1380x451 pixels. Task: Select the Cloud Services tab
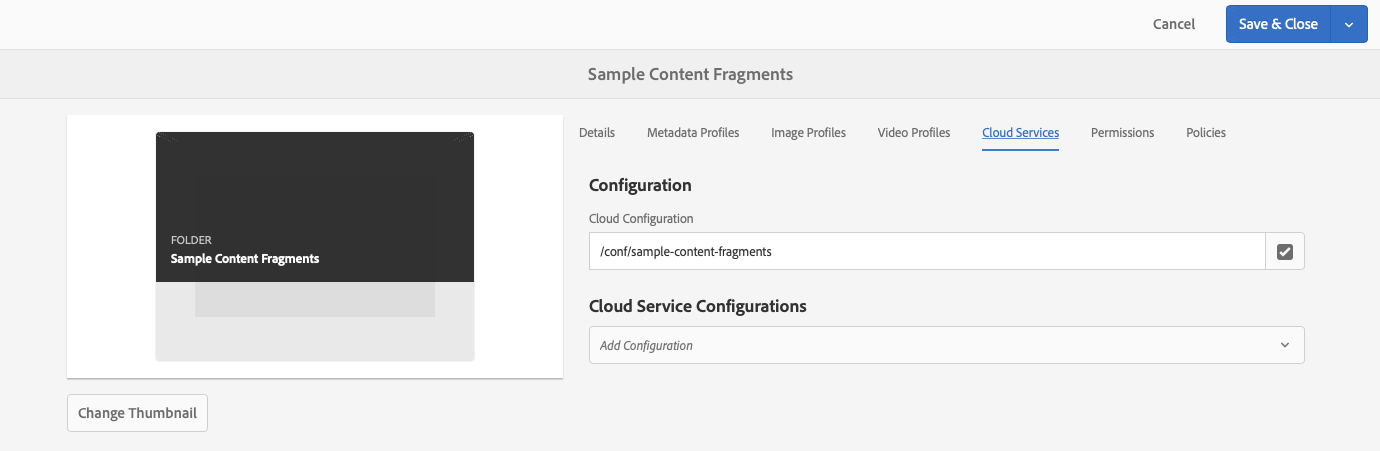[x=1020, y=132]
